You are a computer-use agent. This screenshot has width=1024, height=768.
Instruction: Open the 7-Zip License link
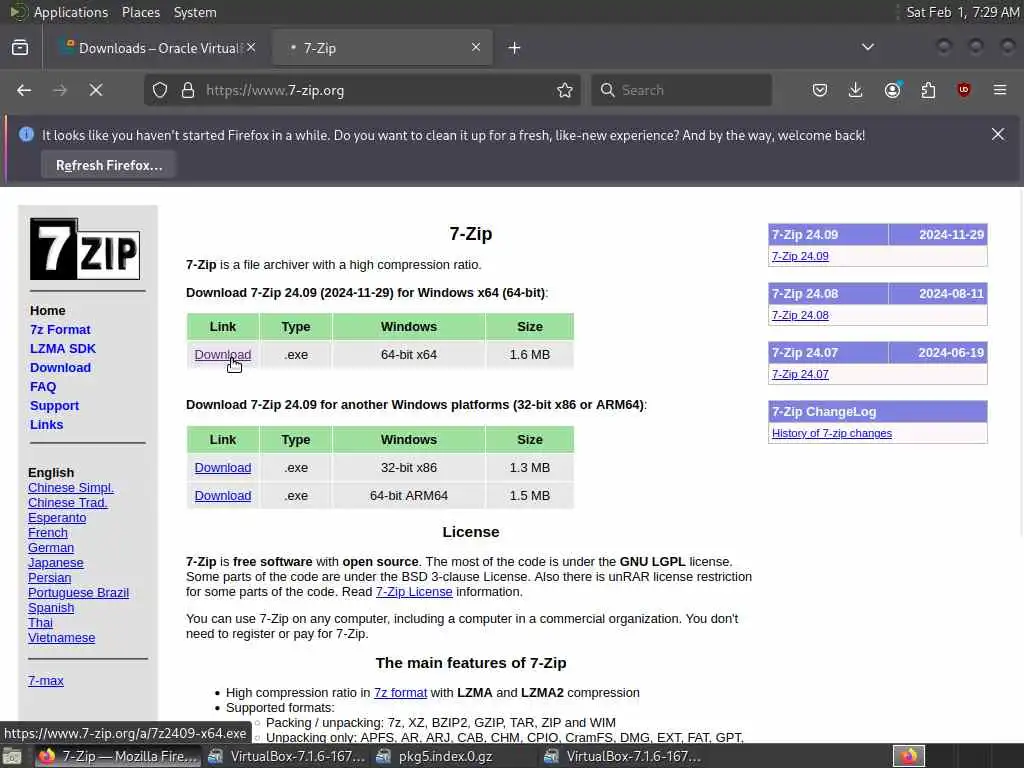coord(414,592)
